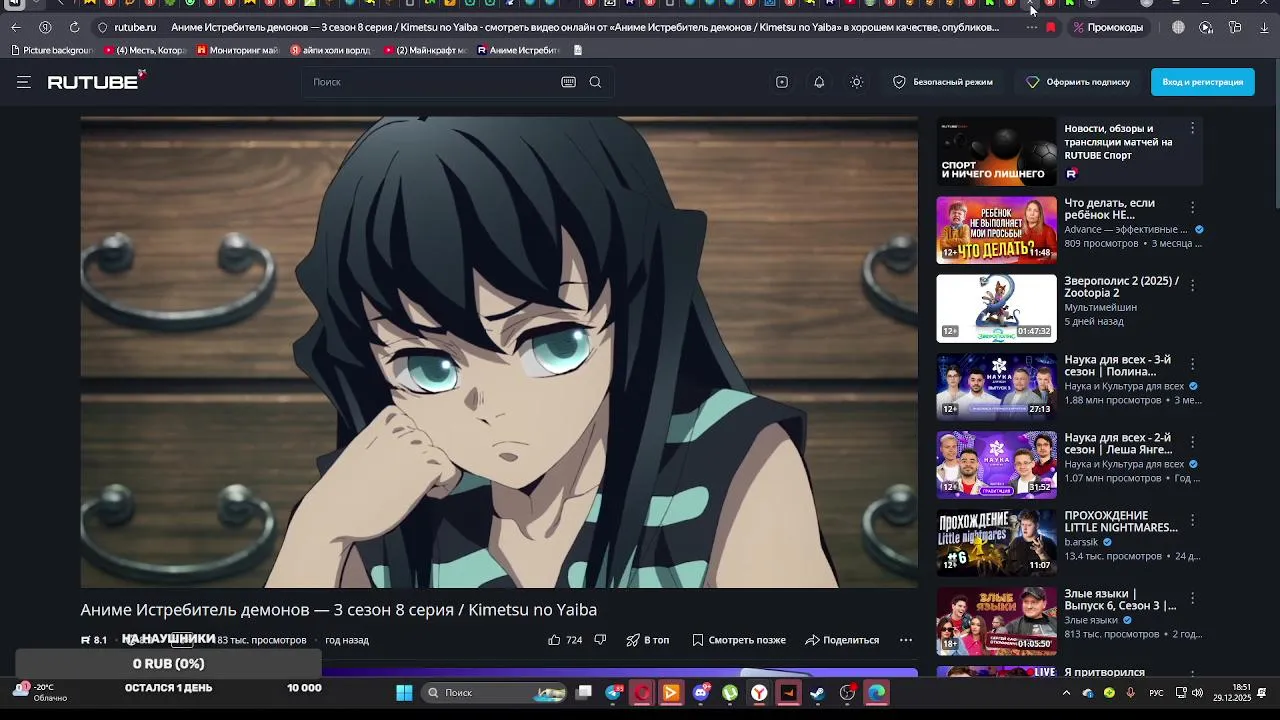Open the Opera icon in taskbar
This screenshot has width=1280, height=720.
(642, 693)
